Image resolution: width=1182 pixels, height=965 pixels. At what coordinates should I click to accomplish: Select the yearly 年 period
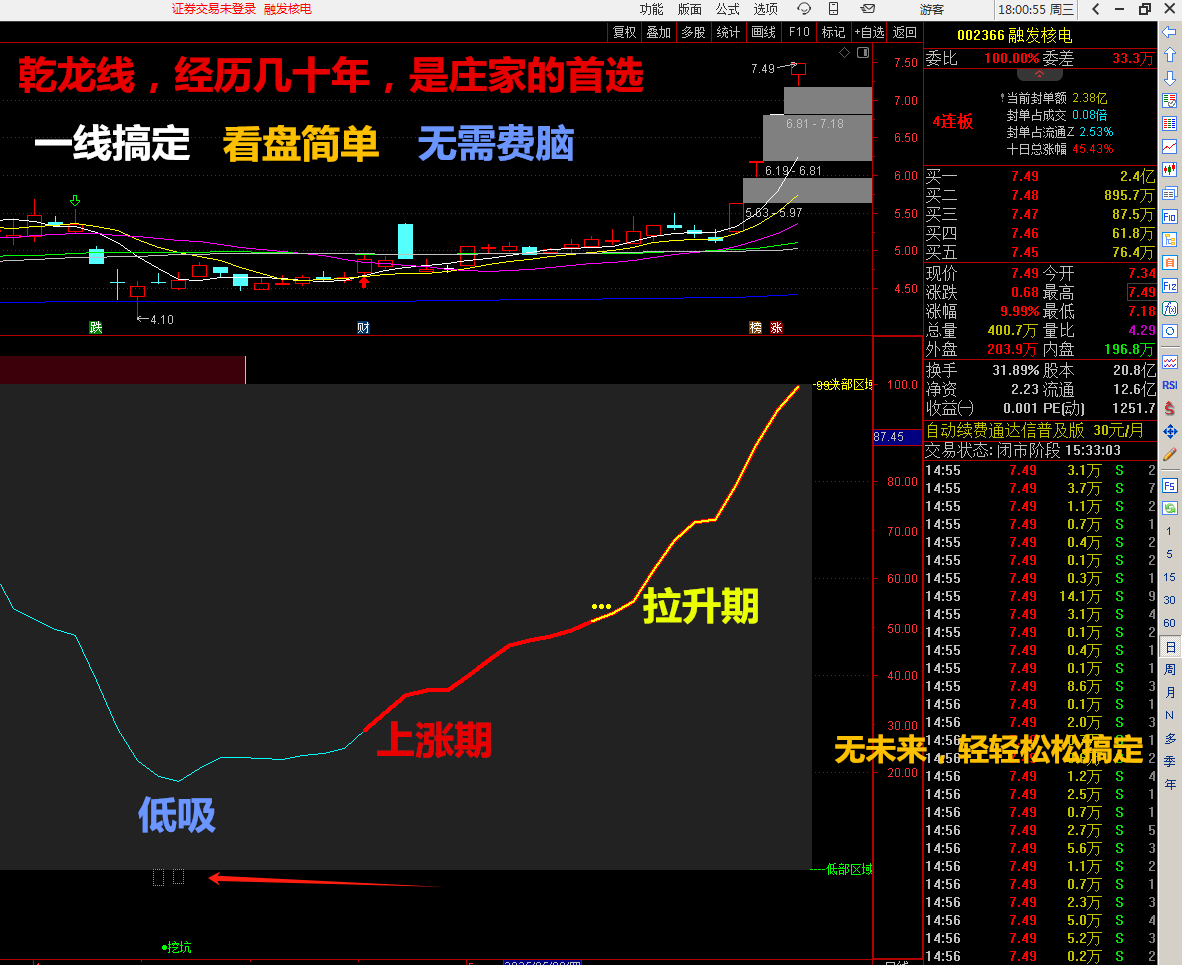point(1169,784)
